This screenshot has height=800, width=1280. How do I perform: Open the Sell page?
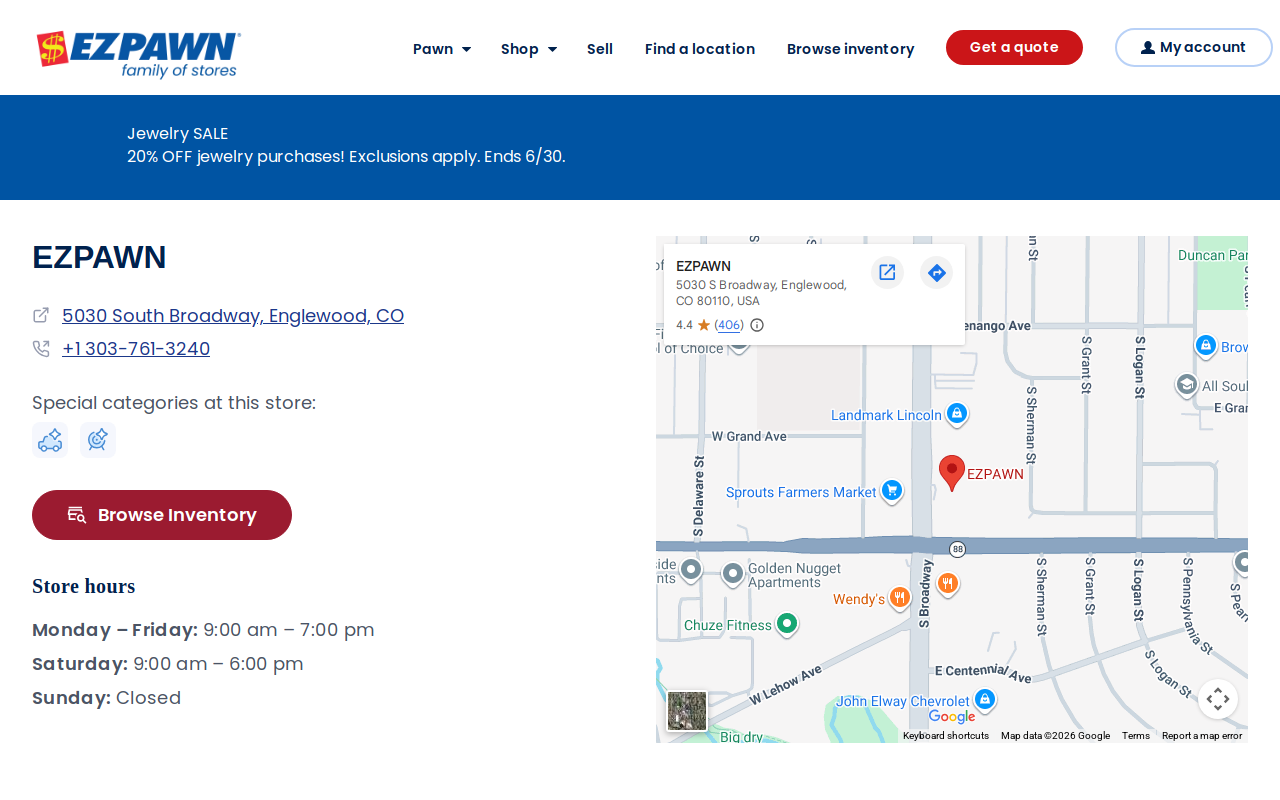[x=600, y=49]
